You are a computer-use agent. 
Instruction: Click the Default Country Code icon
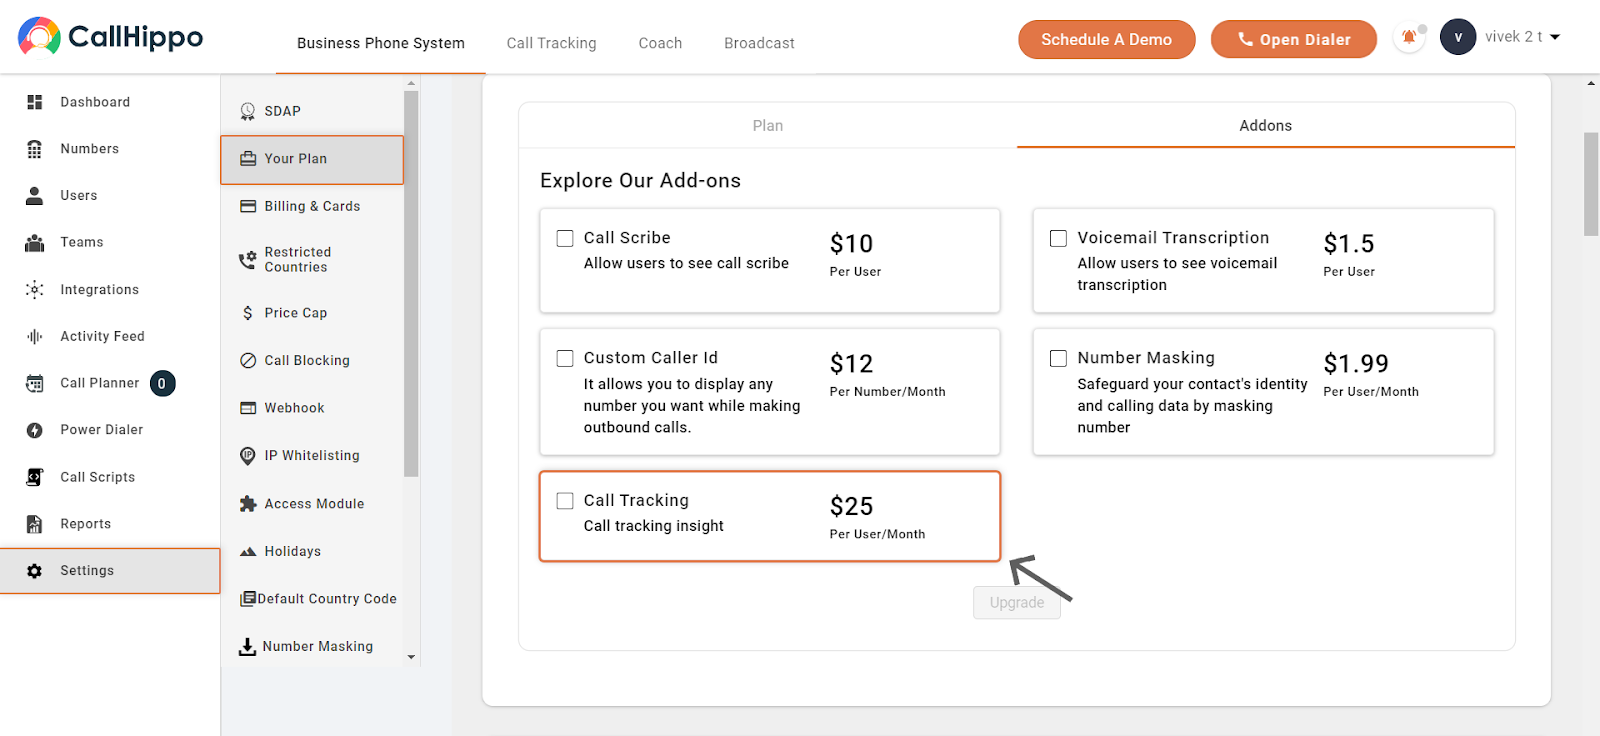[248, 599]
